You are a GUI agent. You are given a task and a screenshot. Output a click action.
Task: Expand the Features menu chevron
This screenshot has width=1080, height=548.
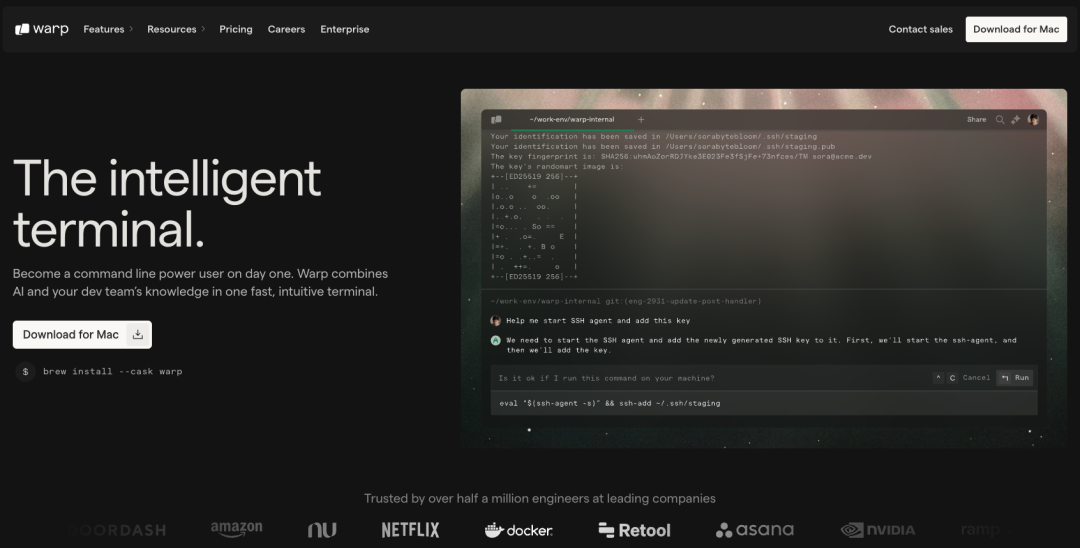click(x=131, y=29)
